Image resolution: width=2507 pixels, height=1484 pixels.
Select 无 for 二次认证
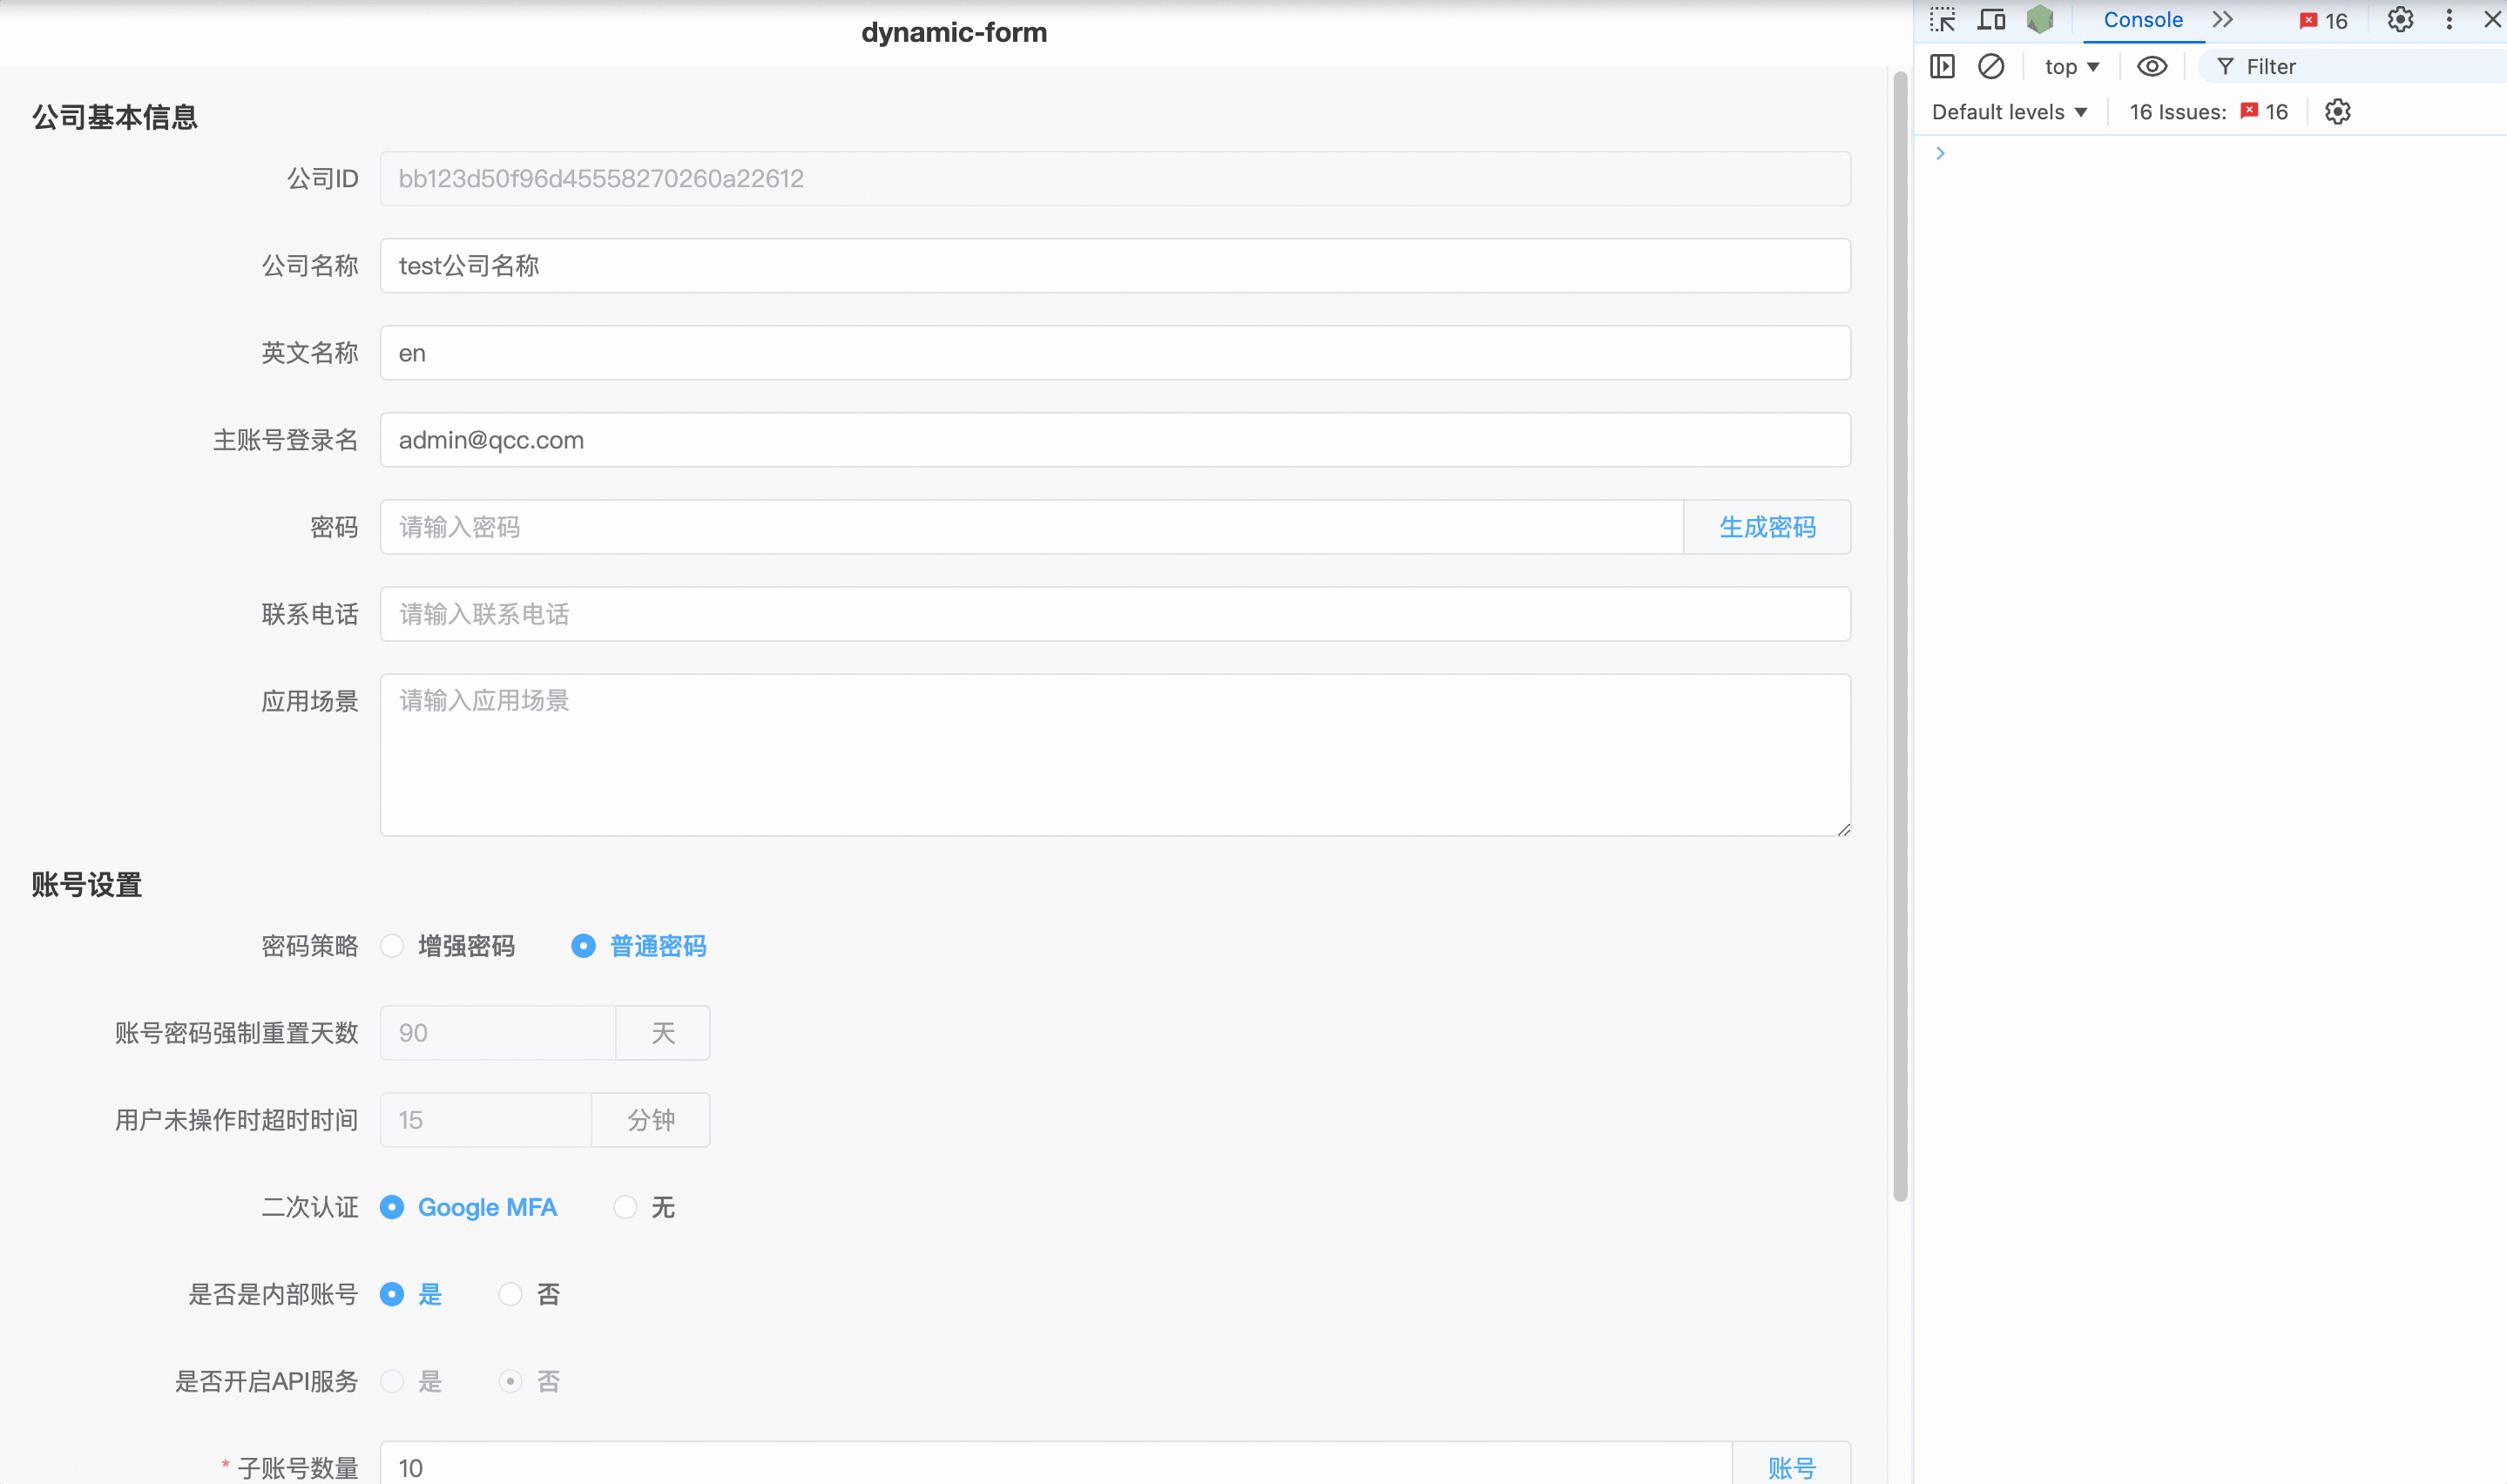tap(626, 1208)
